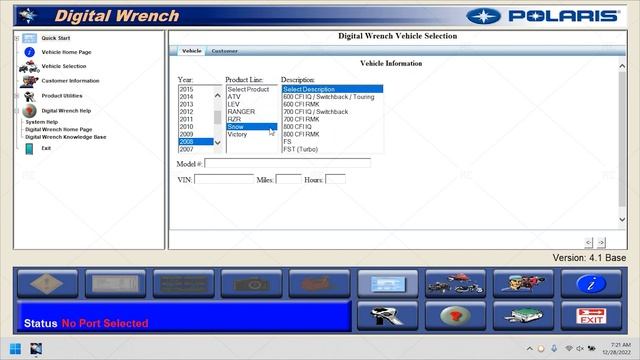Expand the Product Utilities tree node

(17, 96)
